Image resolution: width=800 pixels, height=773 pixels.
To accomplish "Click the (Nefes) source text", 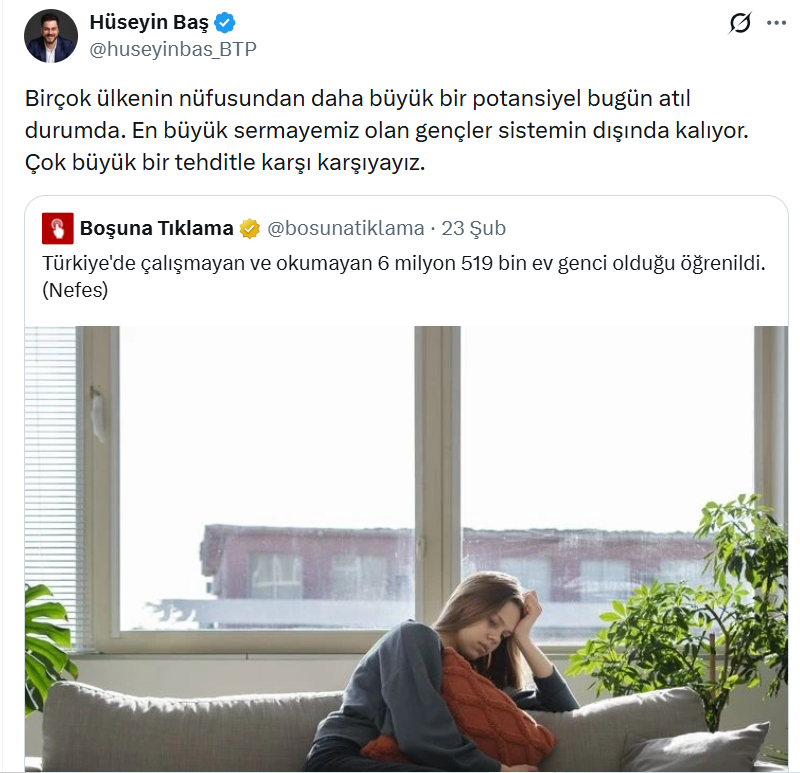I will click(x=75, y=290).
